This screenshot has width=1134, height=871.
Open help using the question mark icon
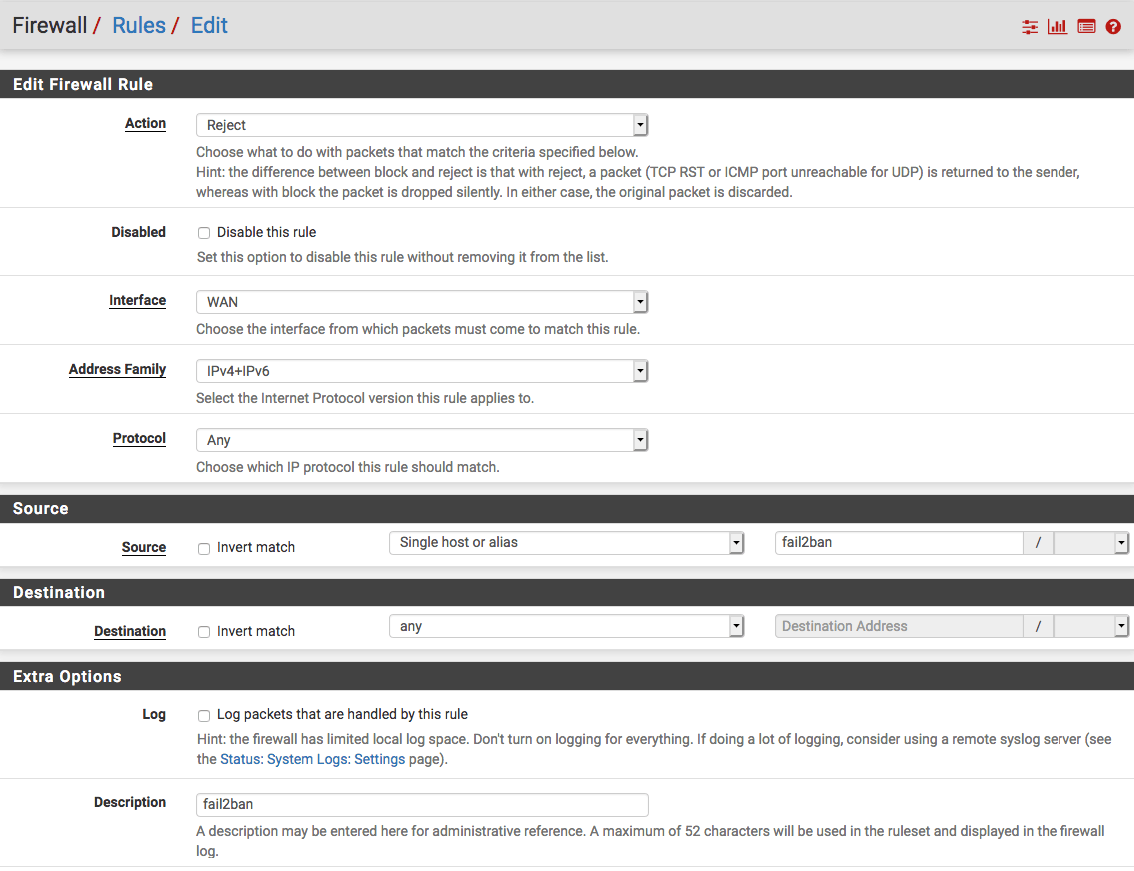pyautogui.click(x=1113, y=26)
